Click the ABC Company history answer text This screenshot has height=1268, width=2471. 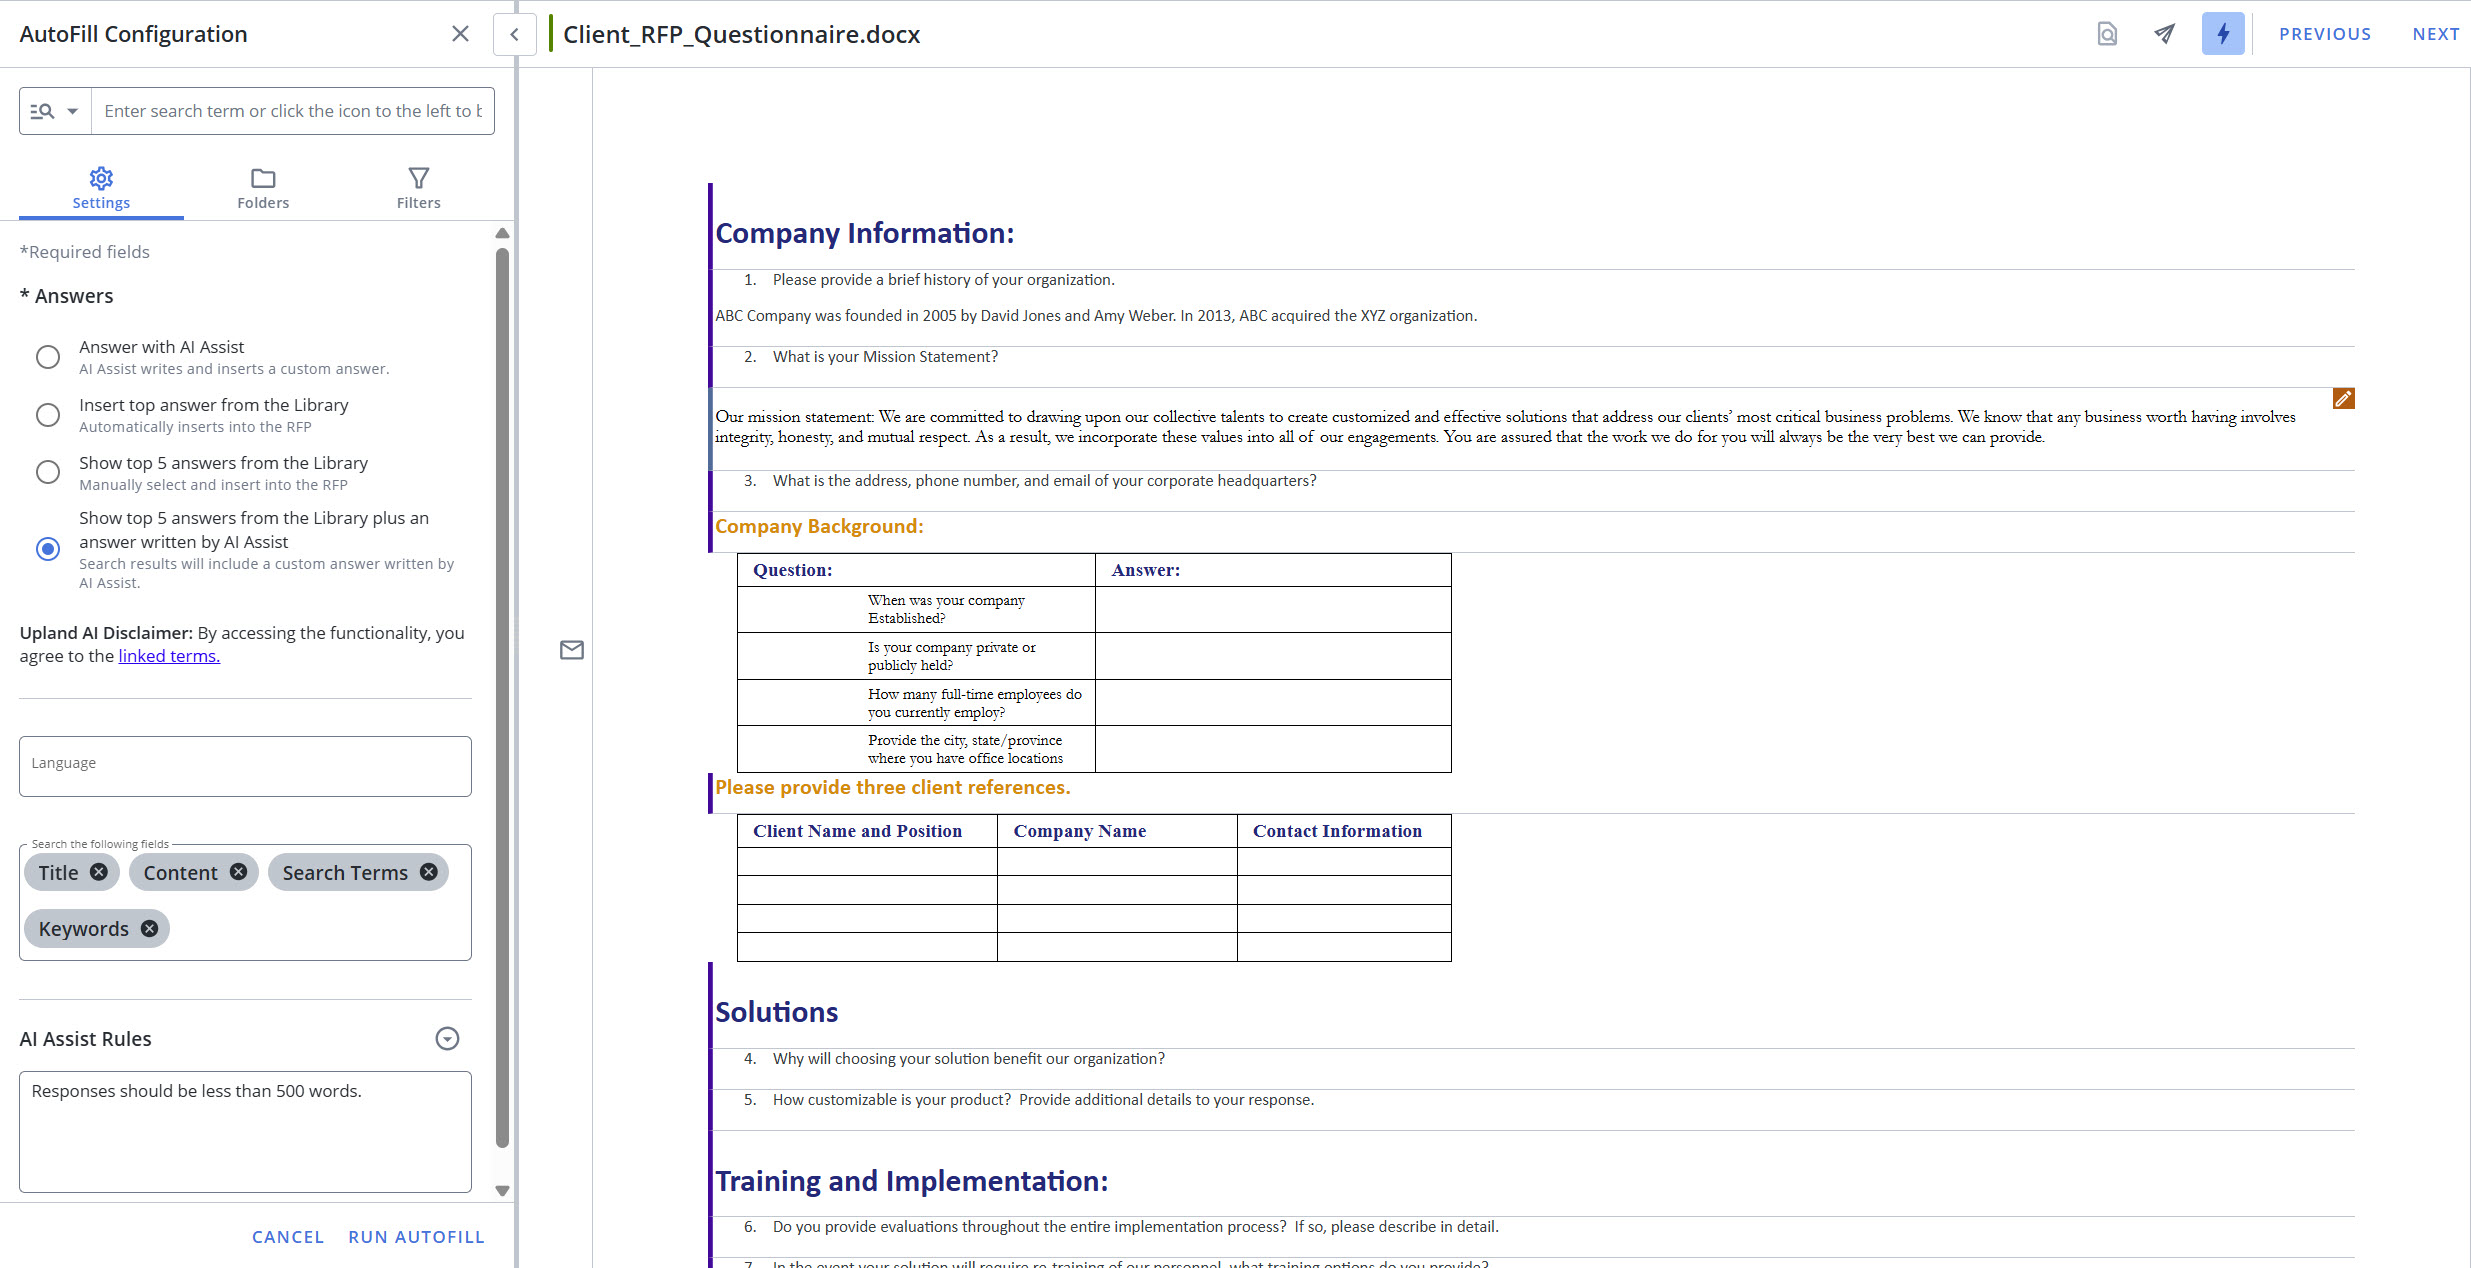[x=1096, y=316]
